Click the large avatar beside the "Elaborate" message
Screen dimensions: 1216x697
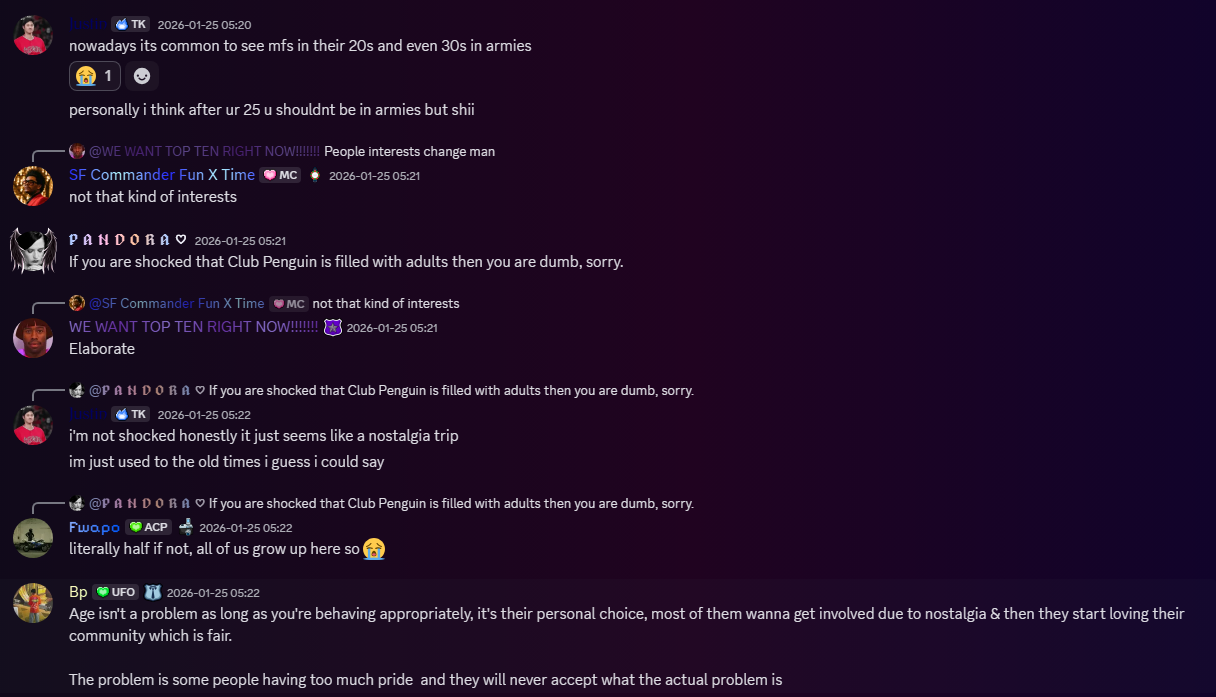(33, 338)
